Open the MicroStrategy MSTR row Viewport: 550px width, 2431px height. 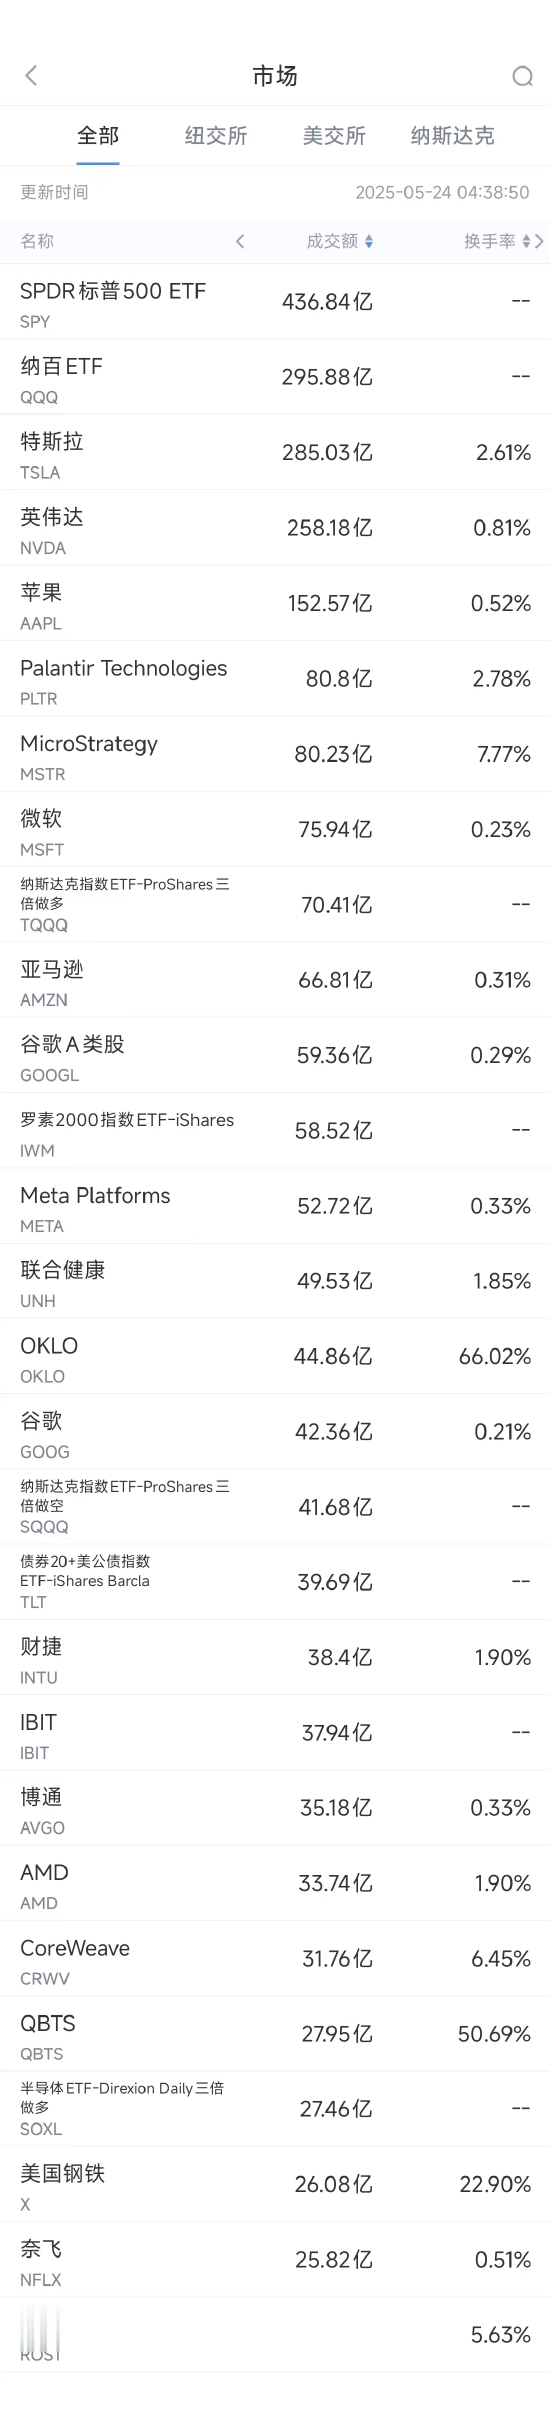(275, 754)
